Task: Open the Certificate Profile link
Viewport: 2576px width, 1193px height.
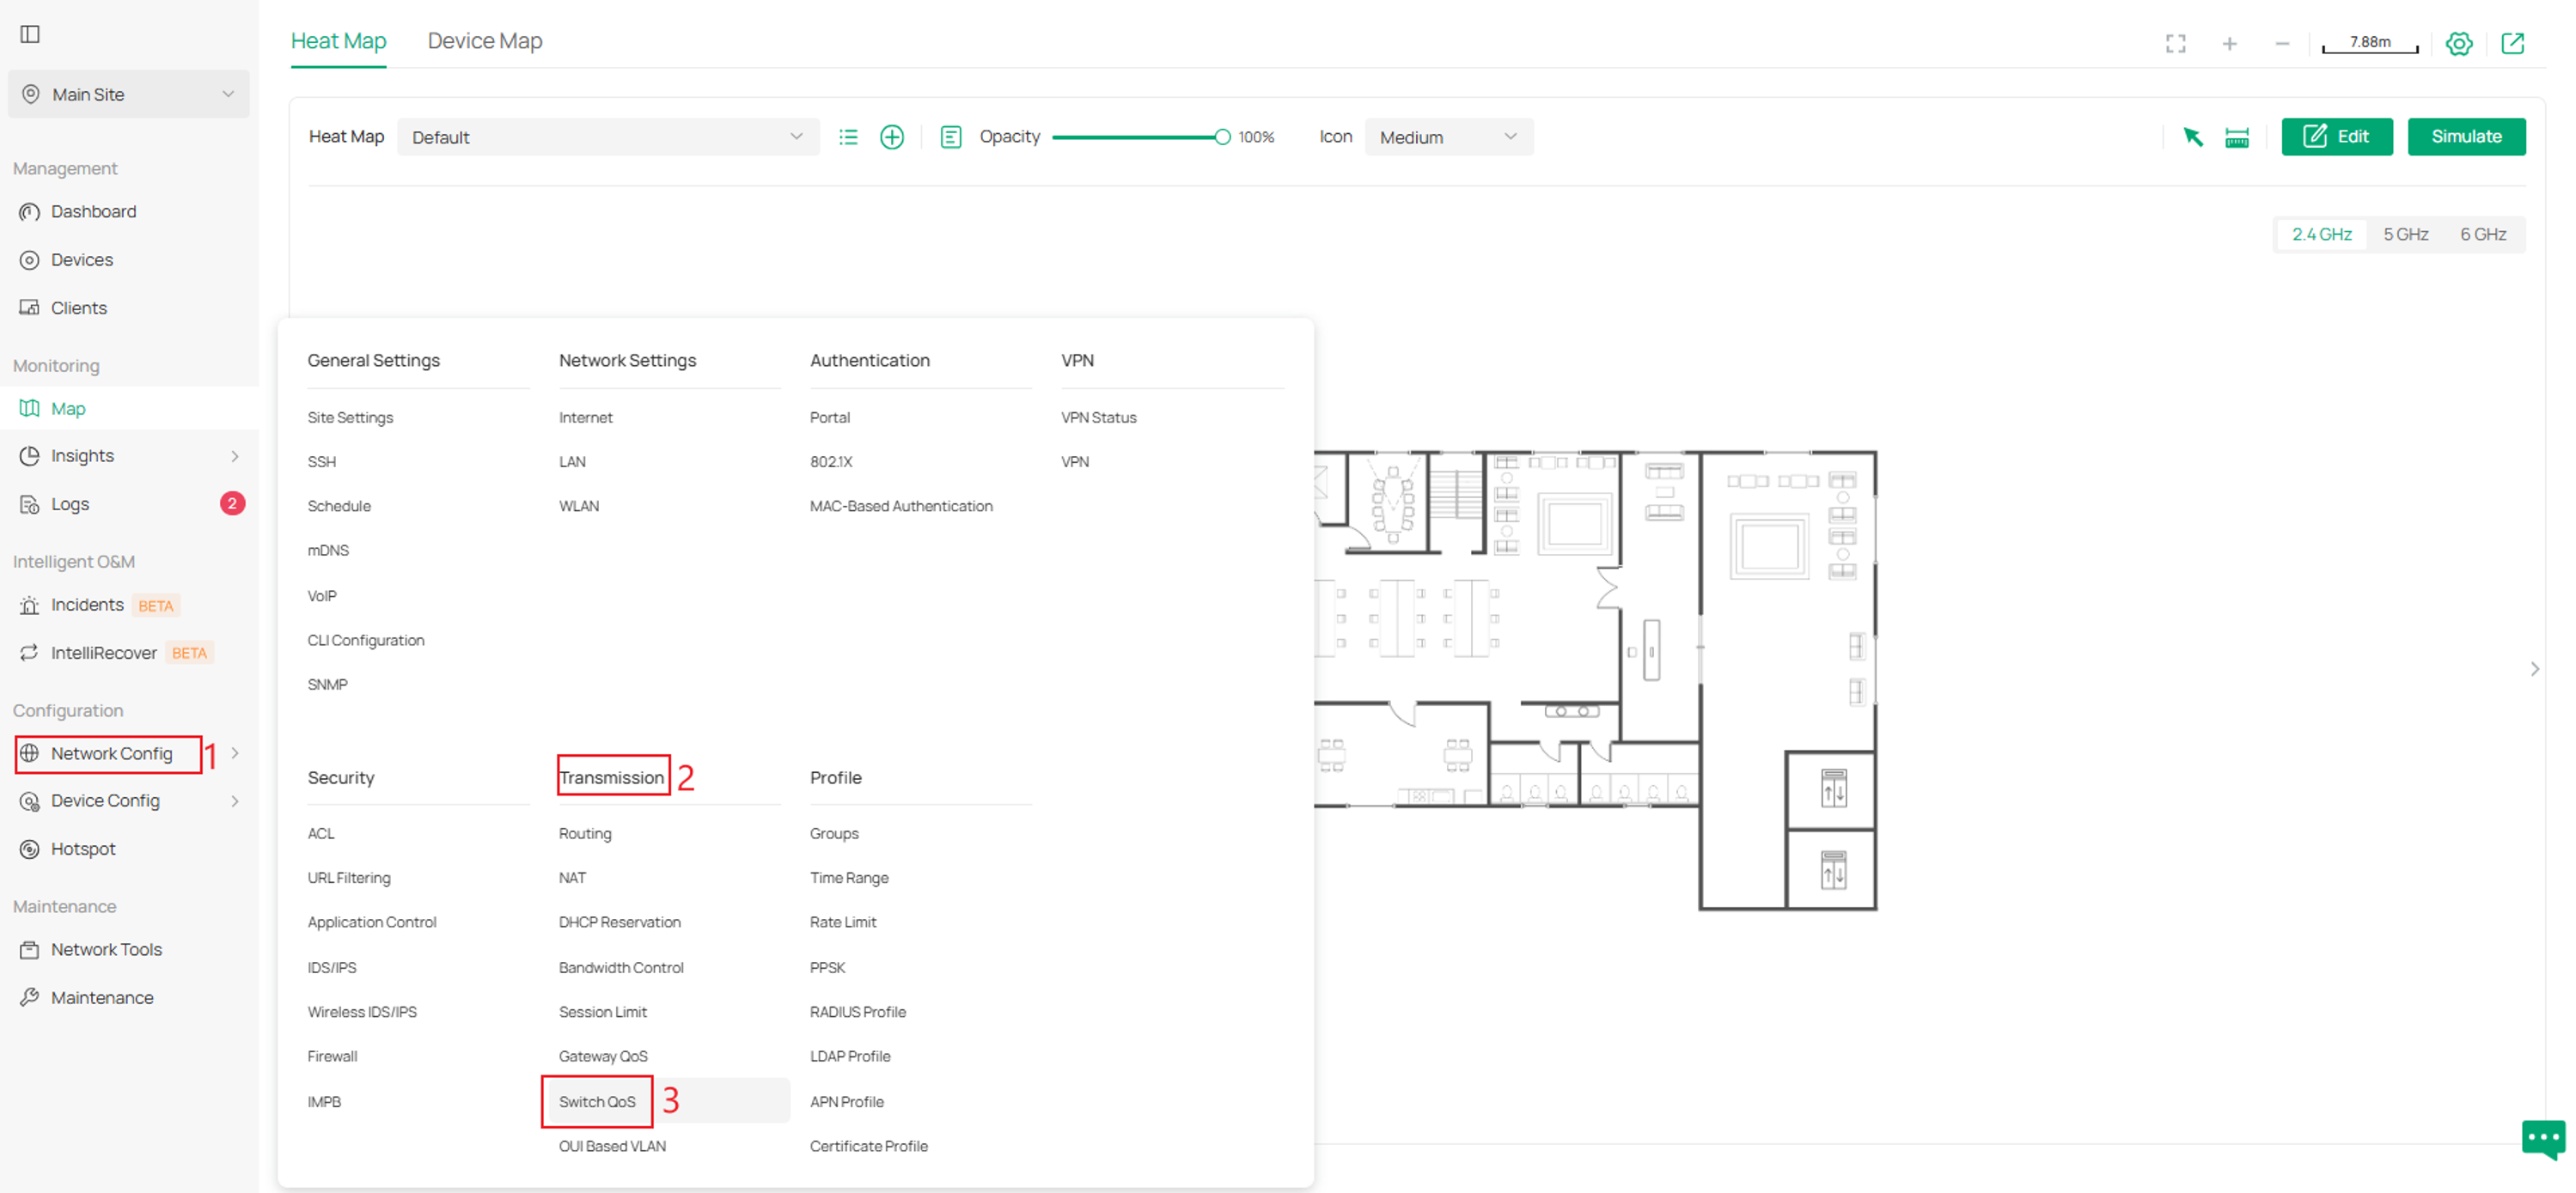Action: click(x=869, y=1147)
